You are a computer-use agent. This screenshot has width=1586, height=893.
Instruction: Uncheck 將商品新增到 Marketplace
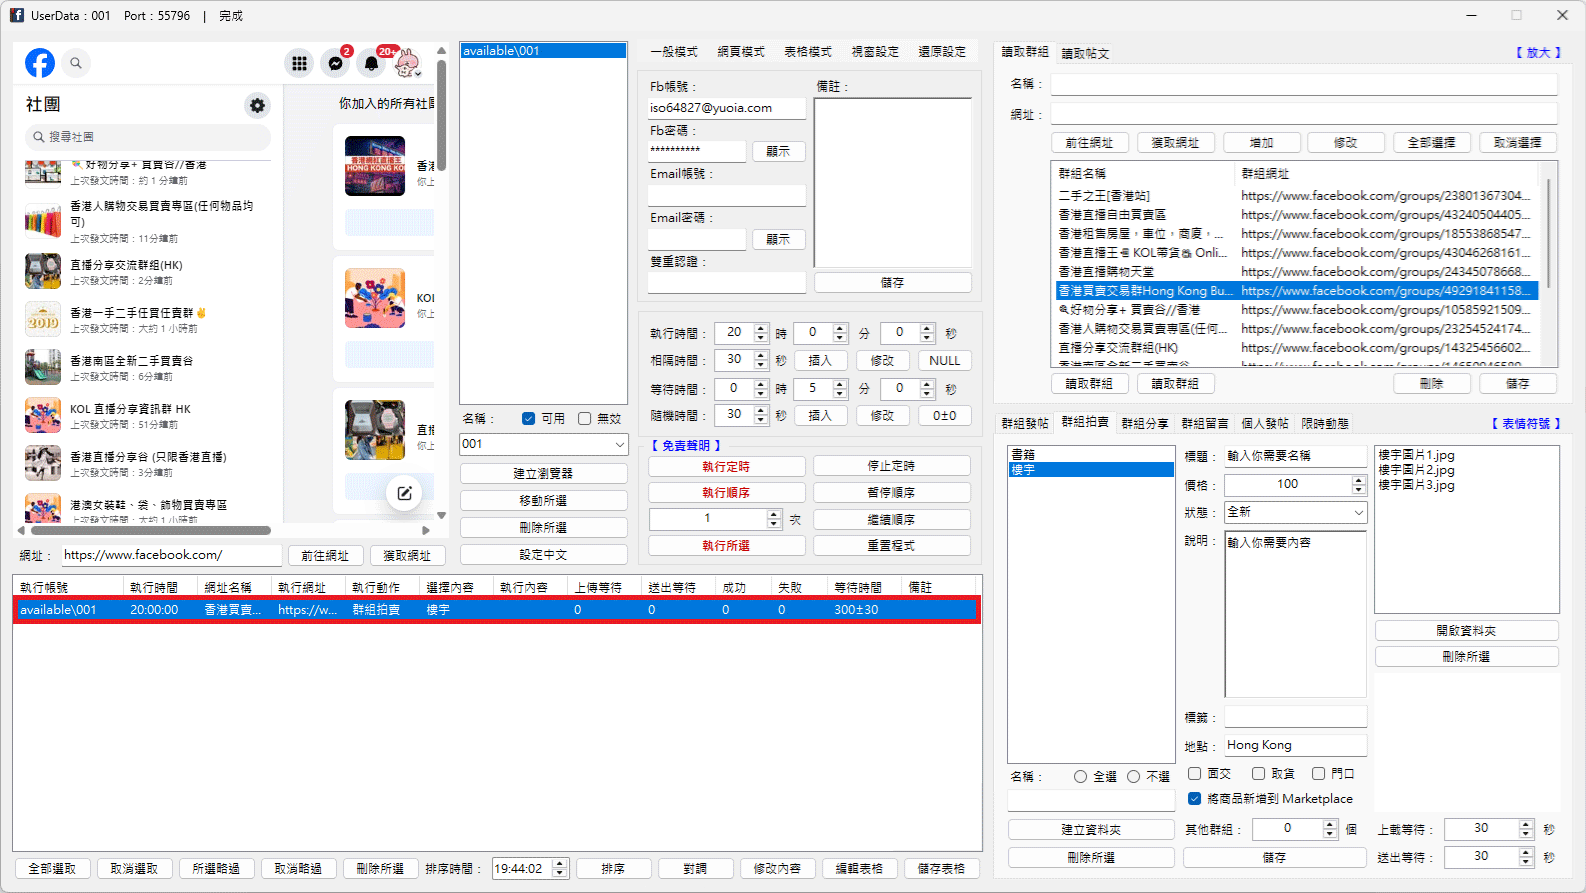pos(1194,798)
